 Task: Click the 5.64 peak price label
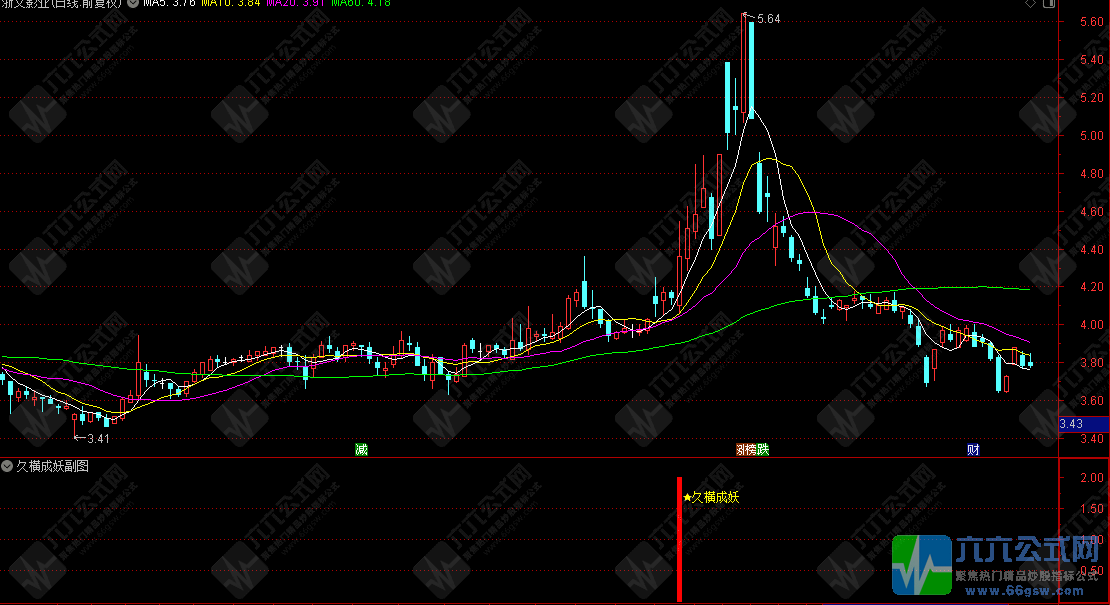[x=770, y=18]
